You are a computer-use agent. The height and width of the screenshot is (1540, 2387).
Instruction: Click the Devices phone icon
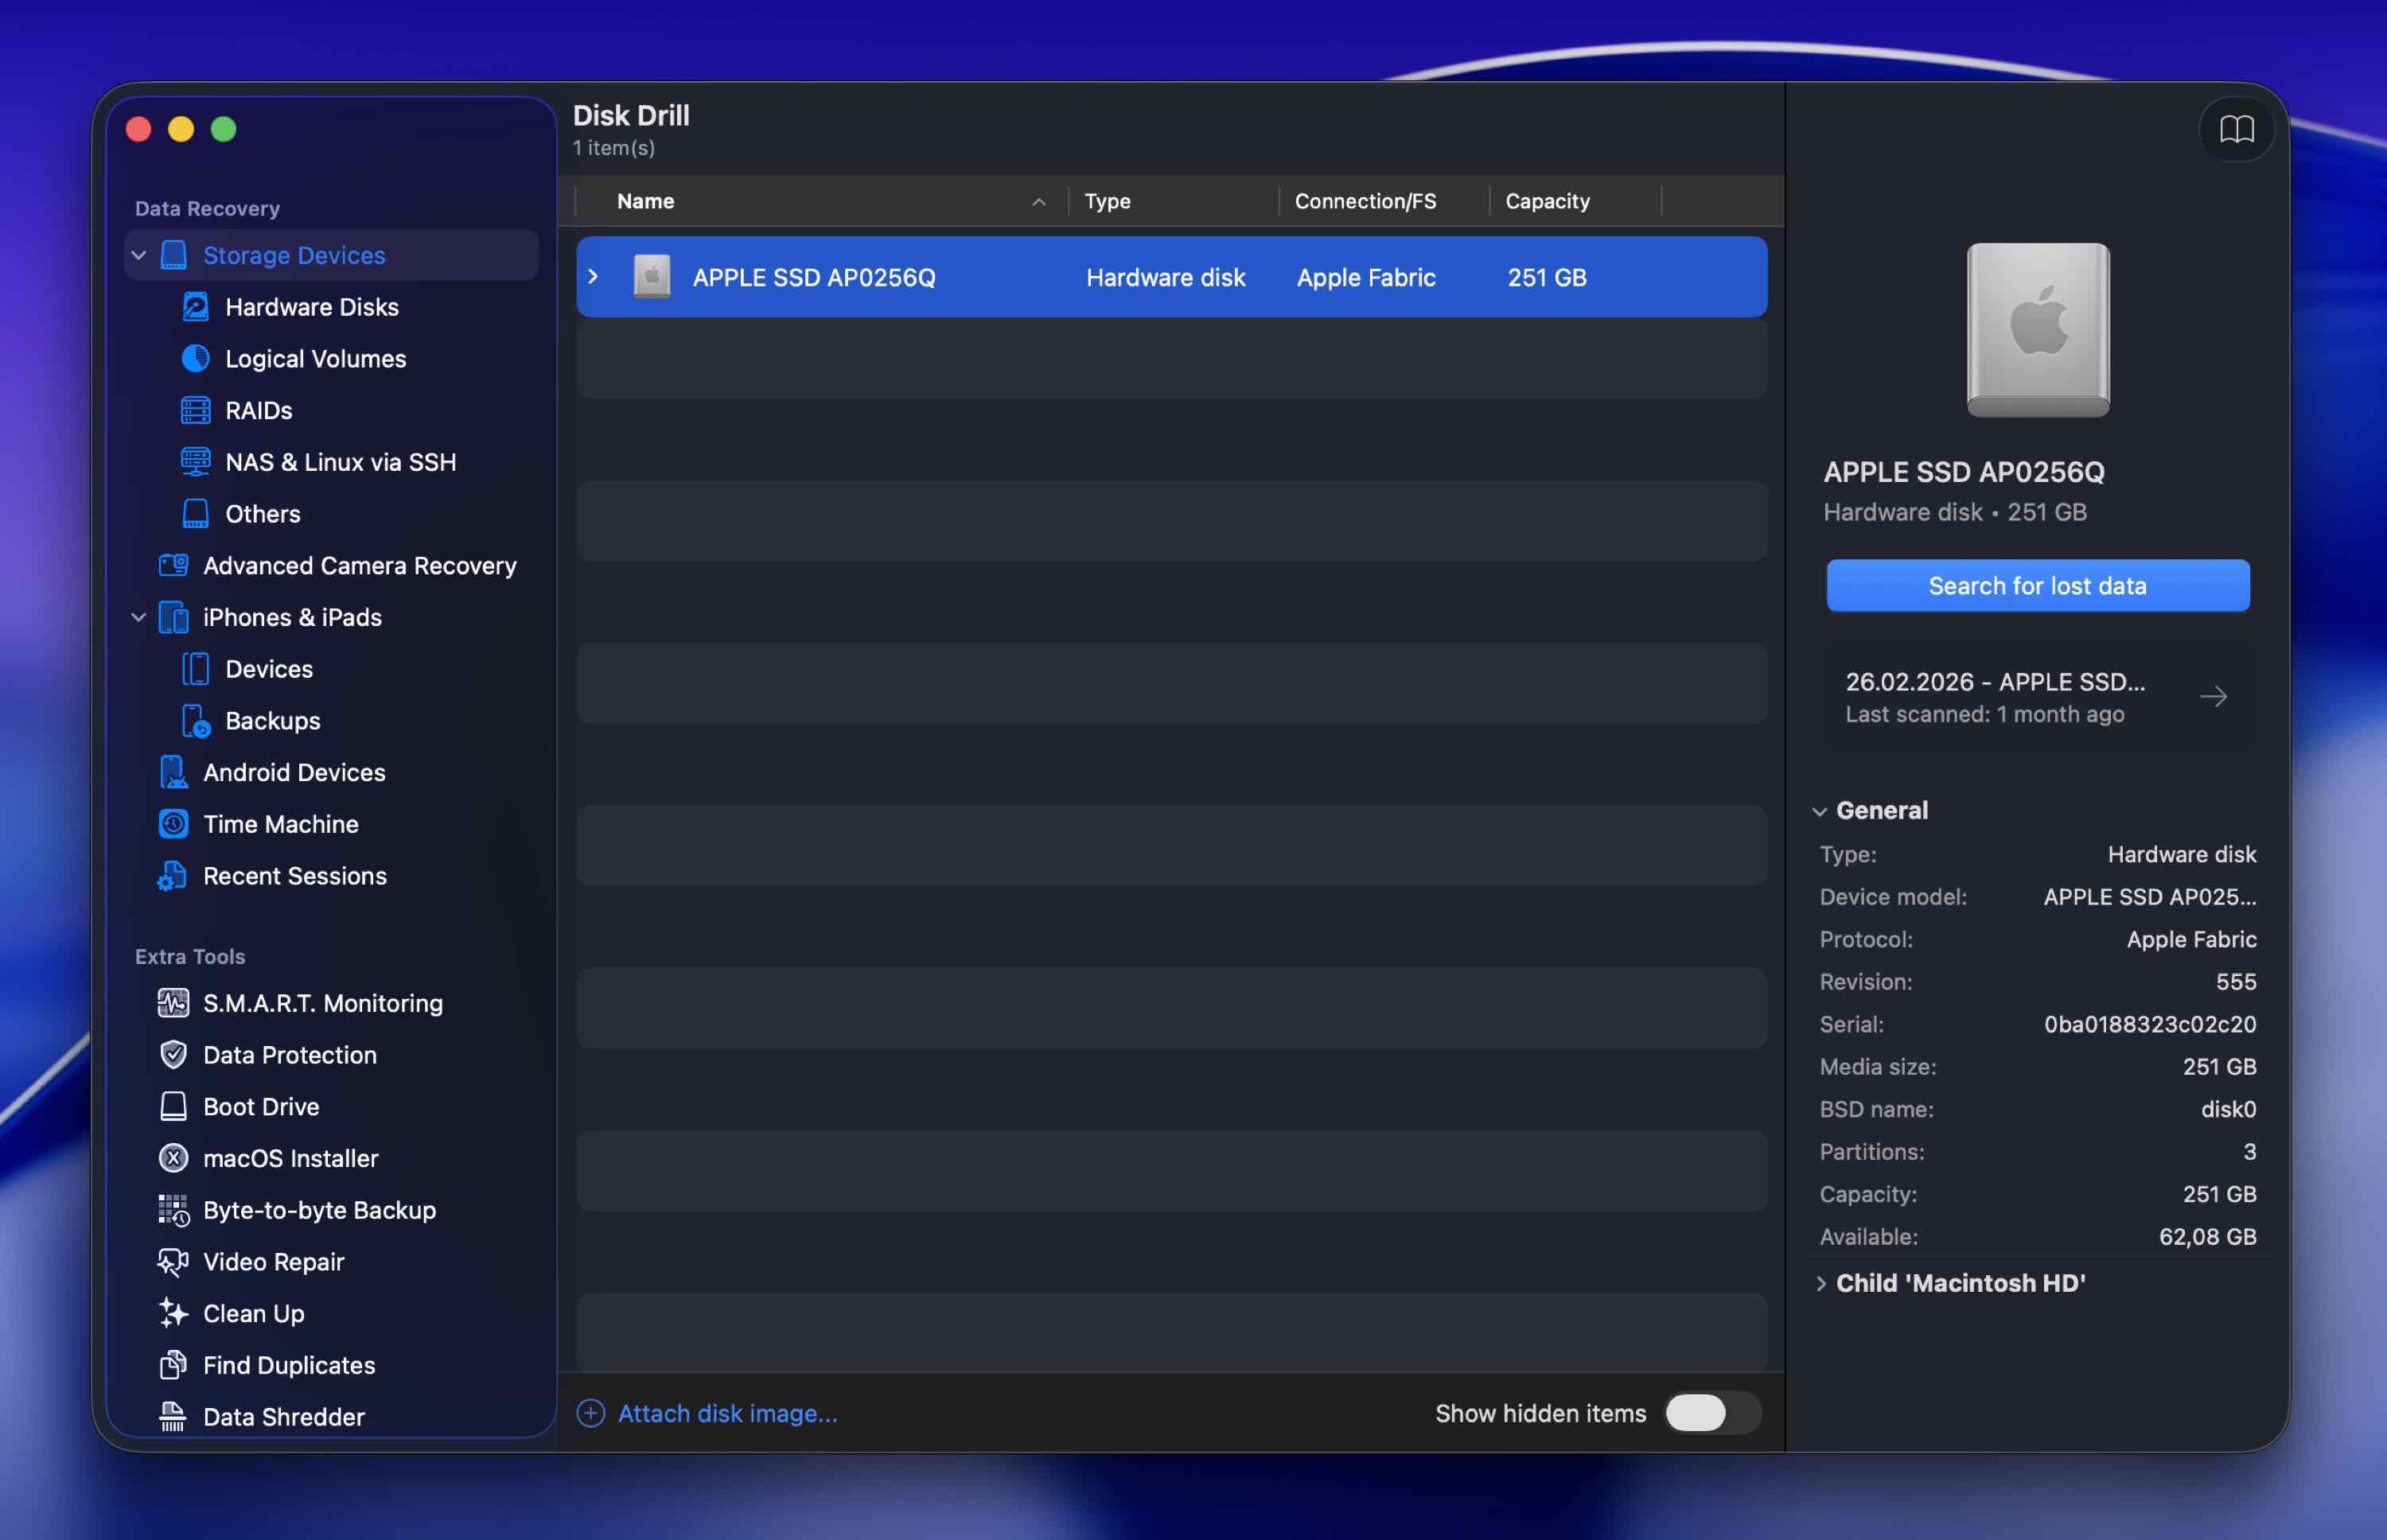tap(195, 669)
